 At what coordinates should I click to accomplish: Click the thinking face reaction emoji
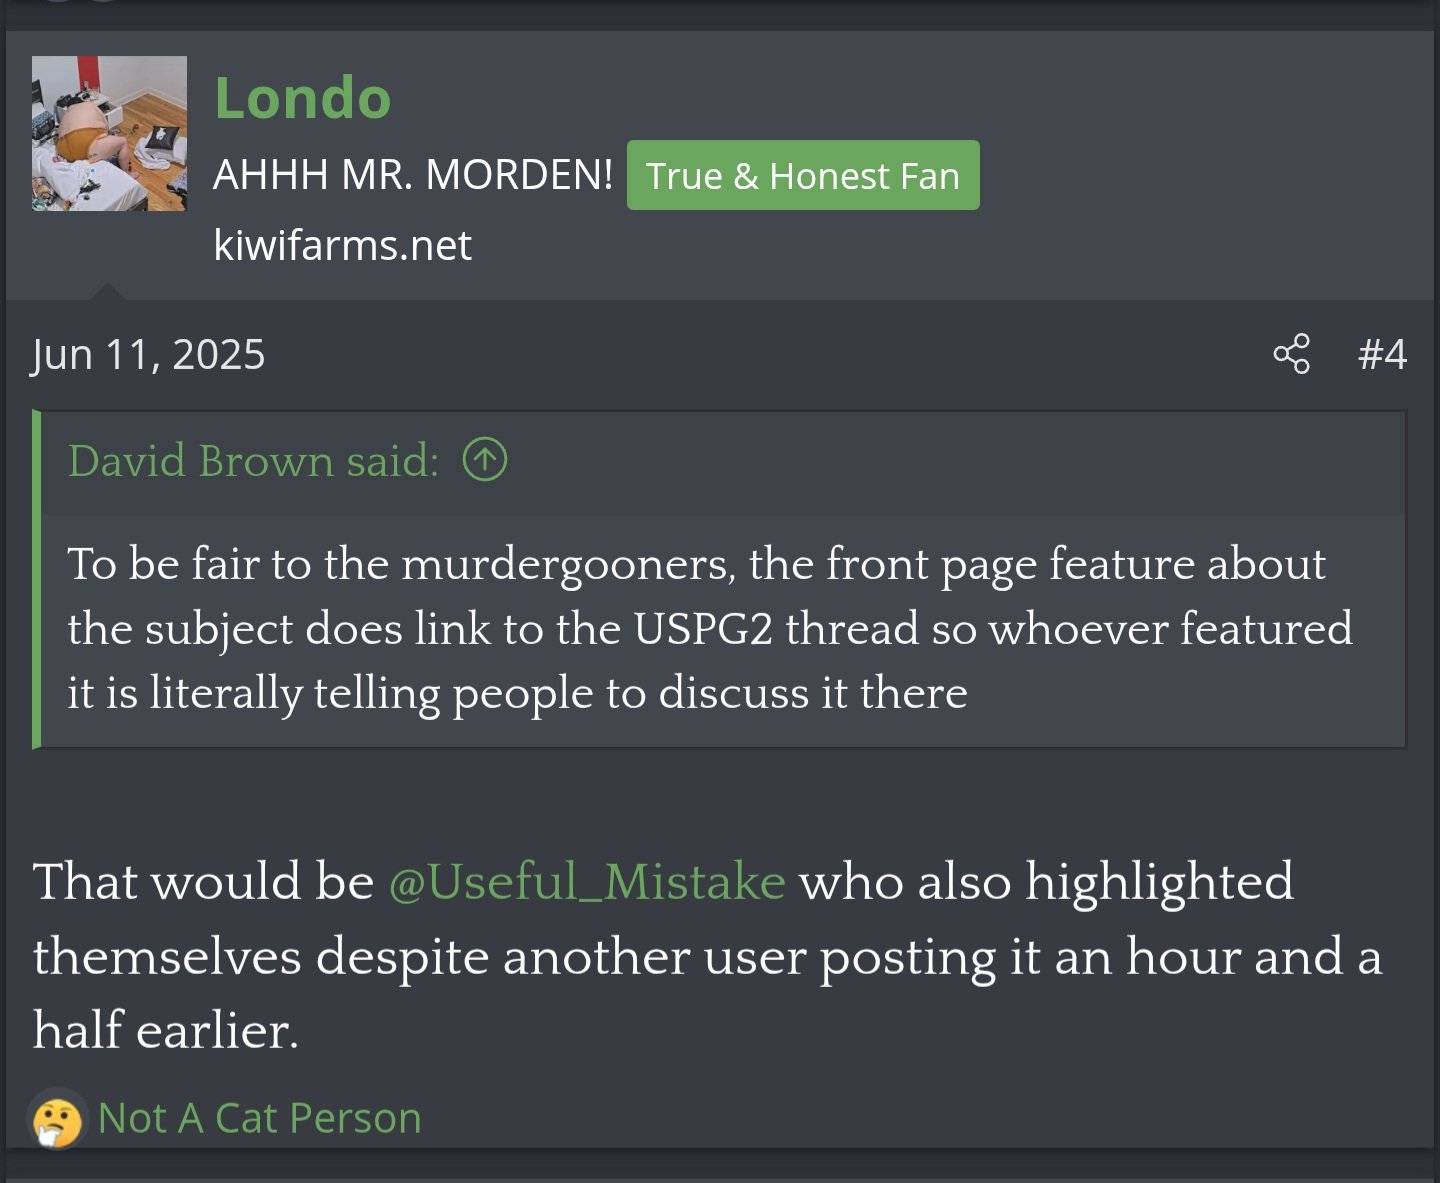point(57,1119)
